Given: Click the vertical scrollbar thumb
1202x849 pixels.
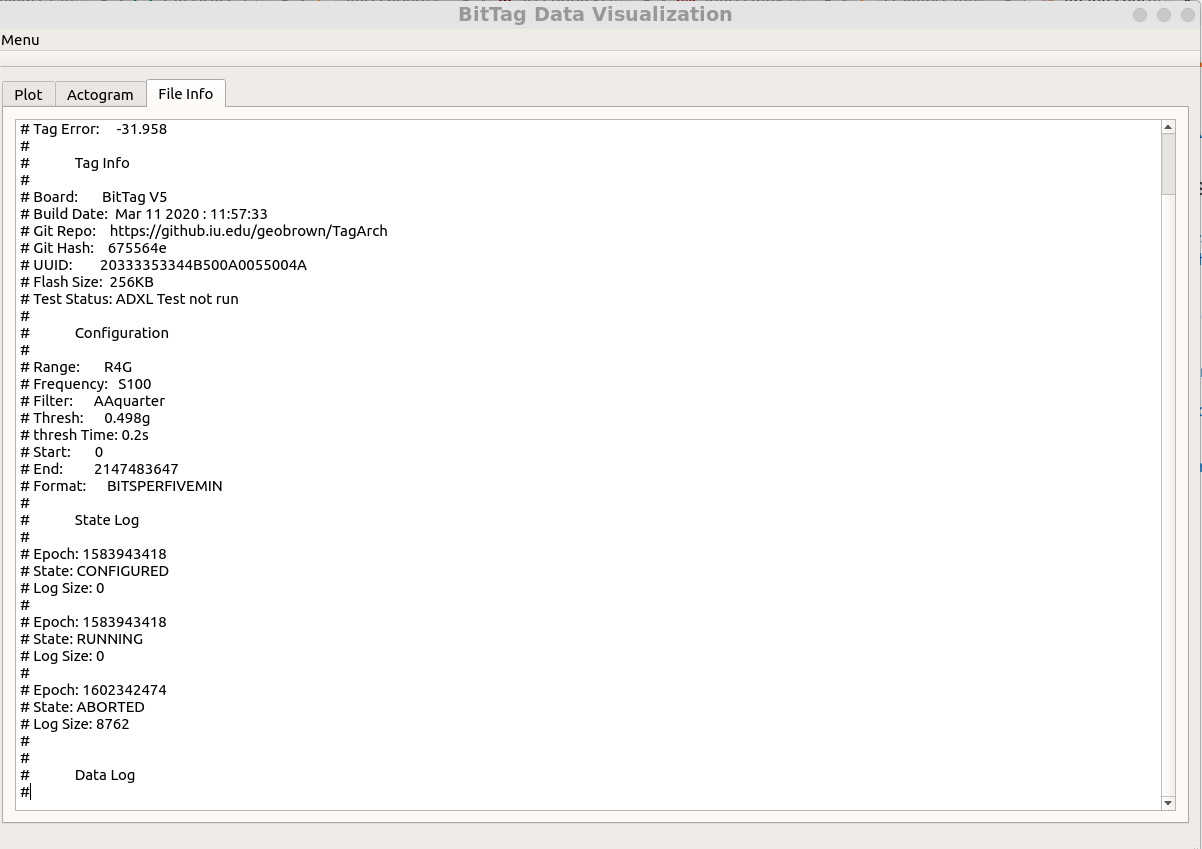Looking at the screenshot, I should (x=1167, y=164).
